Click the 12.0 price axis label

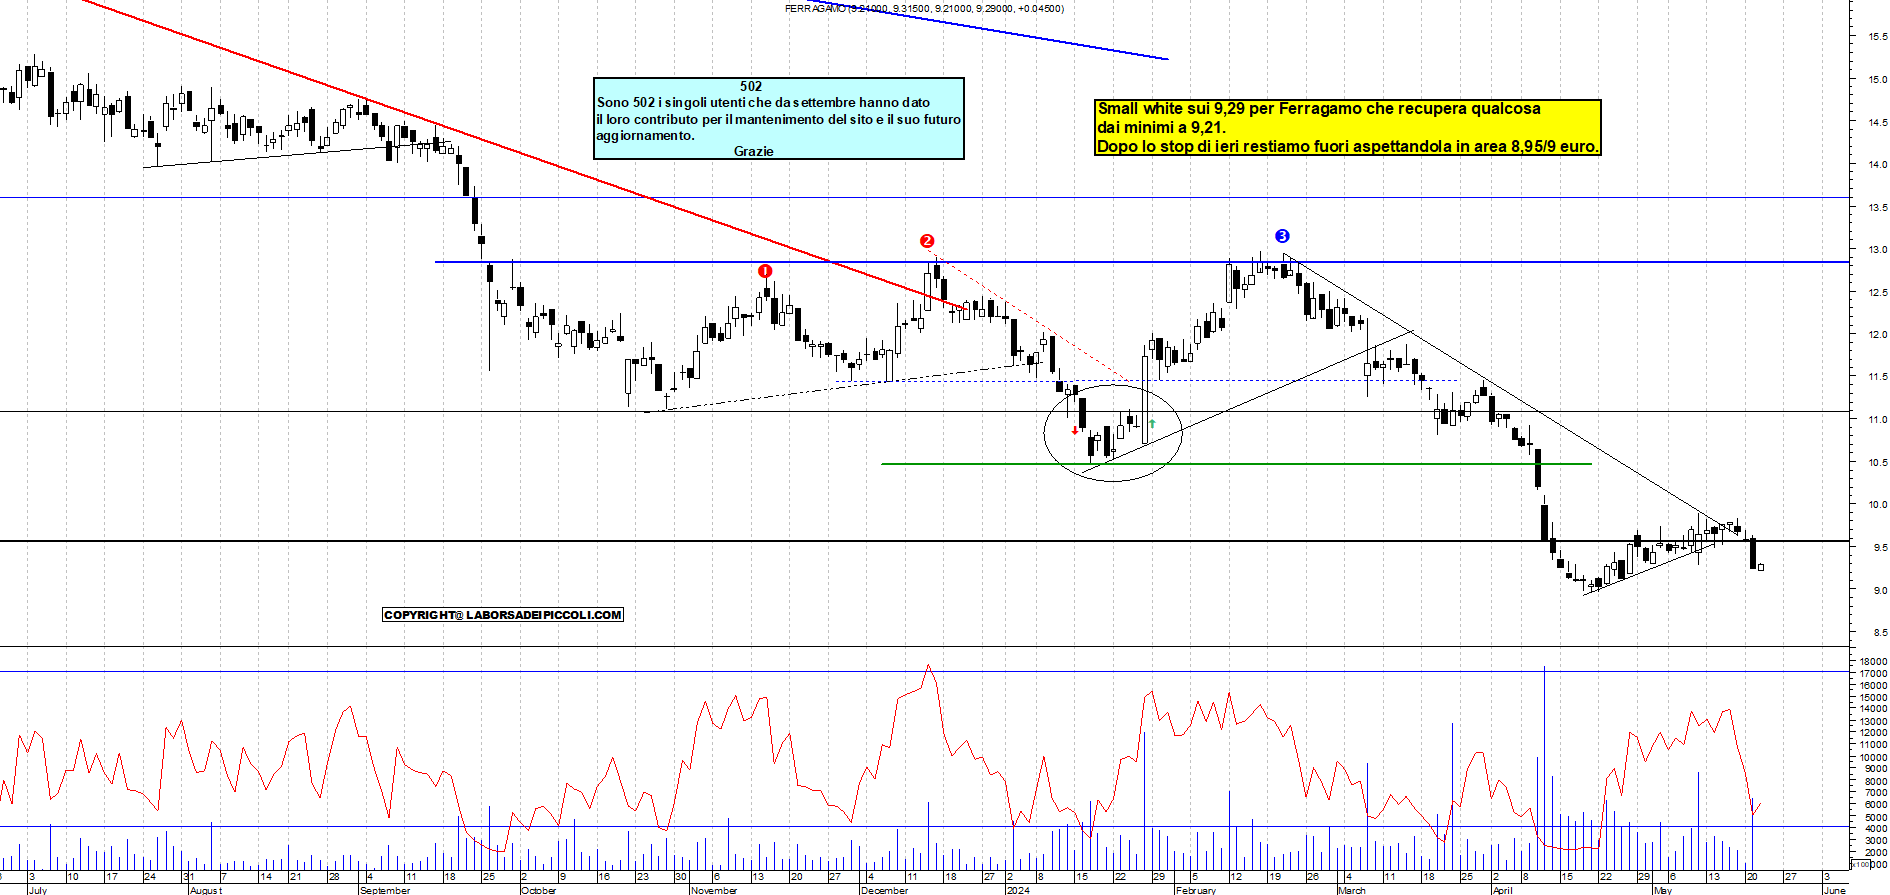click(1877, 335)
